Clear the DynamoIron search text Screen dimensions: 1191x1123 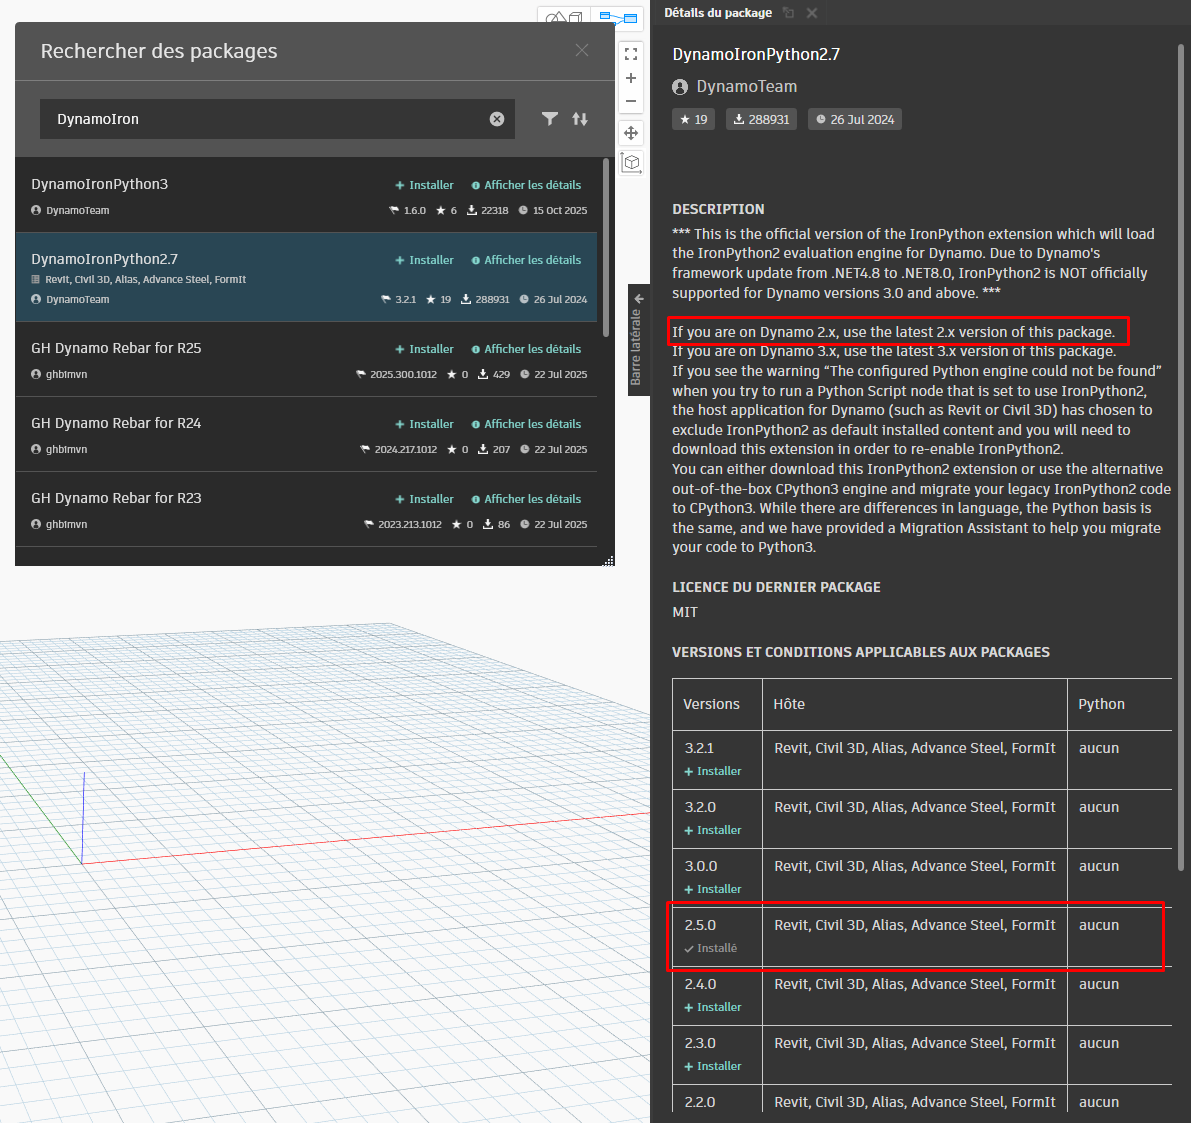[497, 119]
